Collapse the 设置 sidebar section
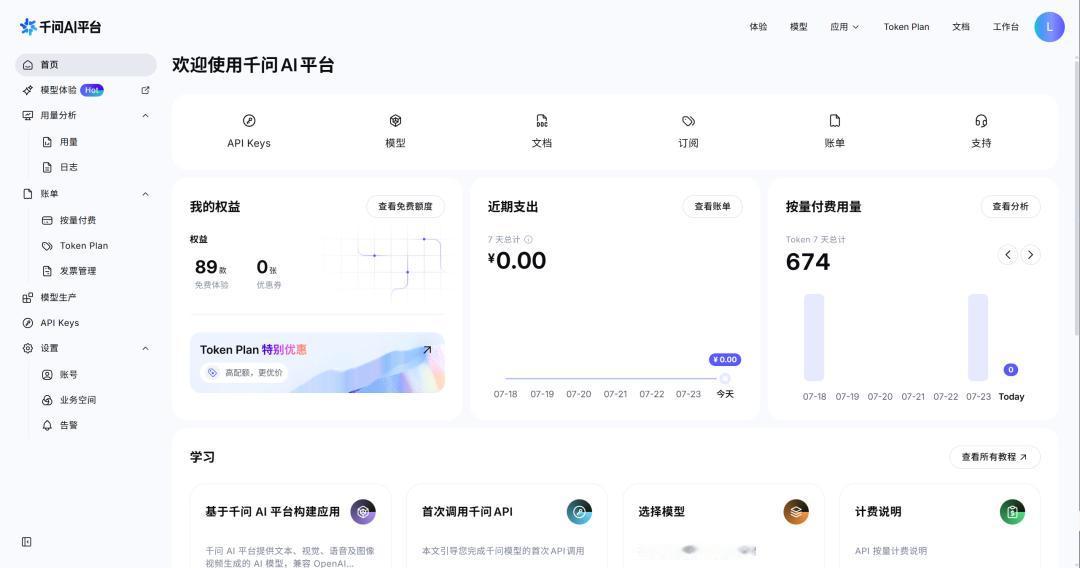The width and height of the screenshot is (1080, 568). (145, 348)
